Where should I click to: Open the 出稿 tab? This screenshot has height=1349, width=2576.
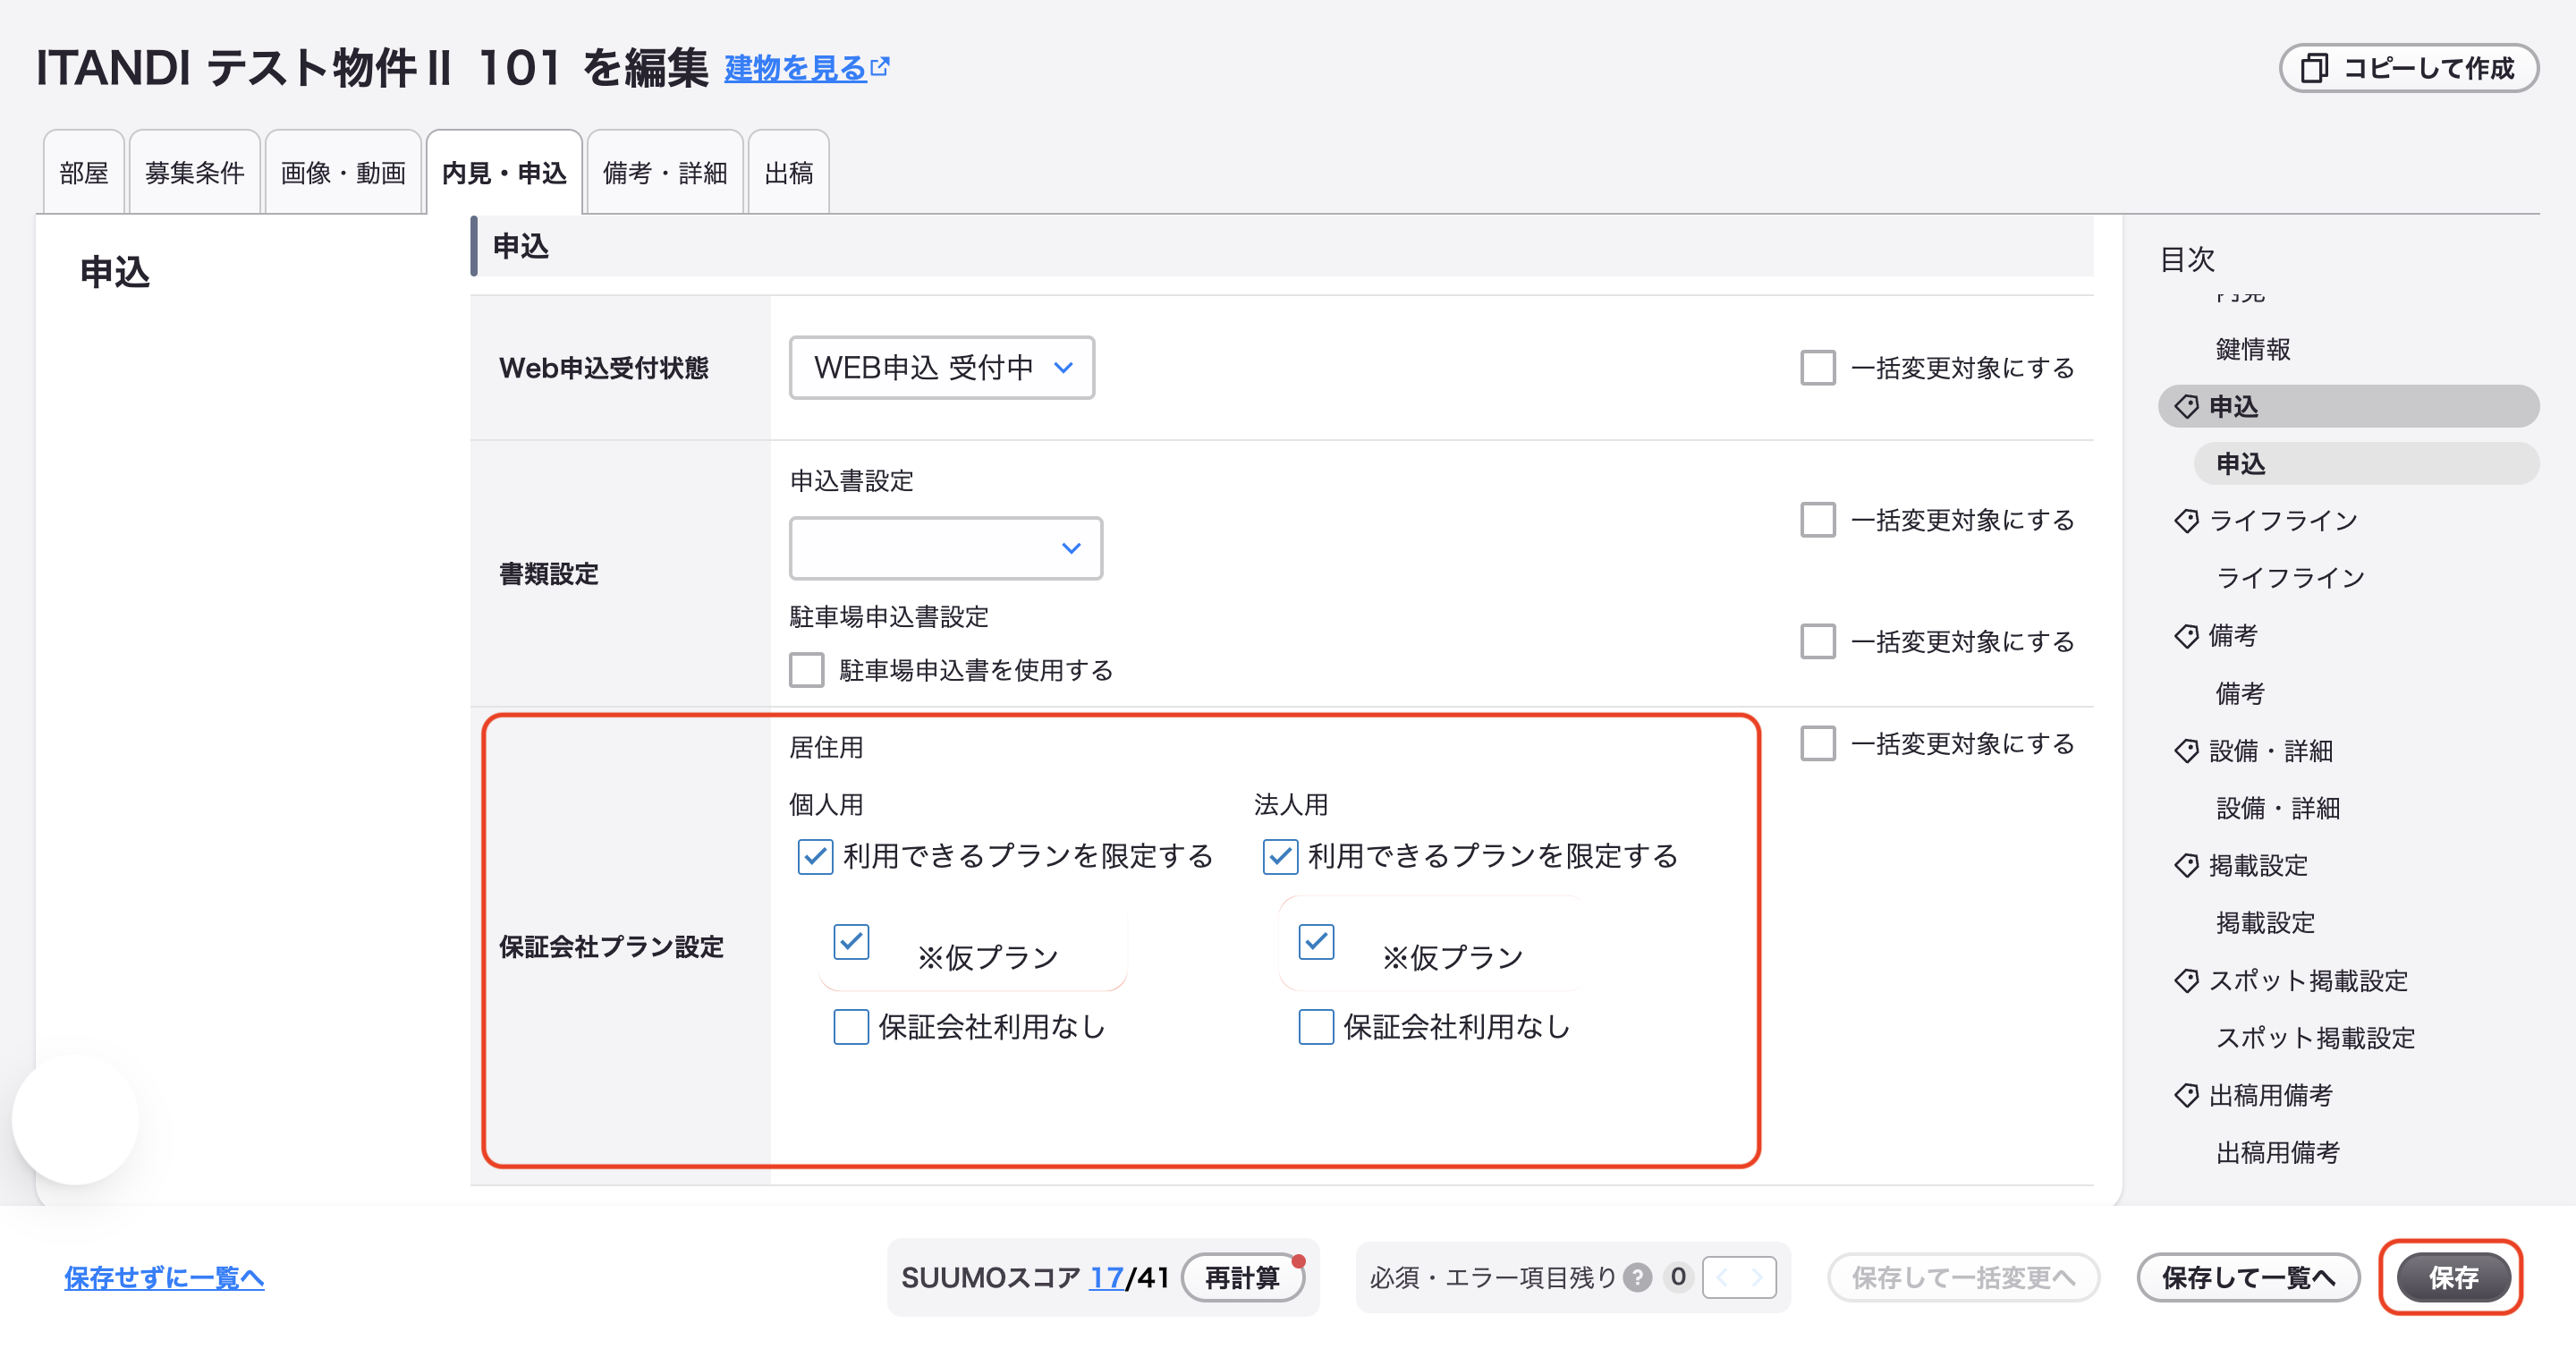tap(789, 173)
